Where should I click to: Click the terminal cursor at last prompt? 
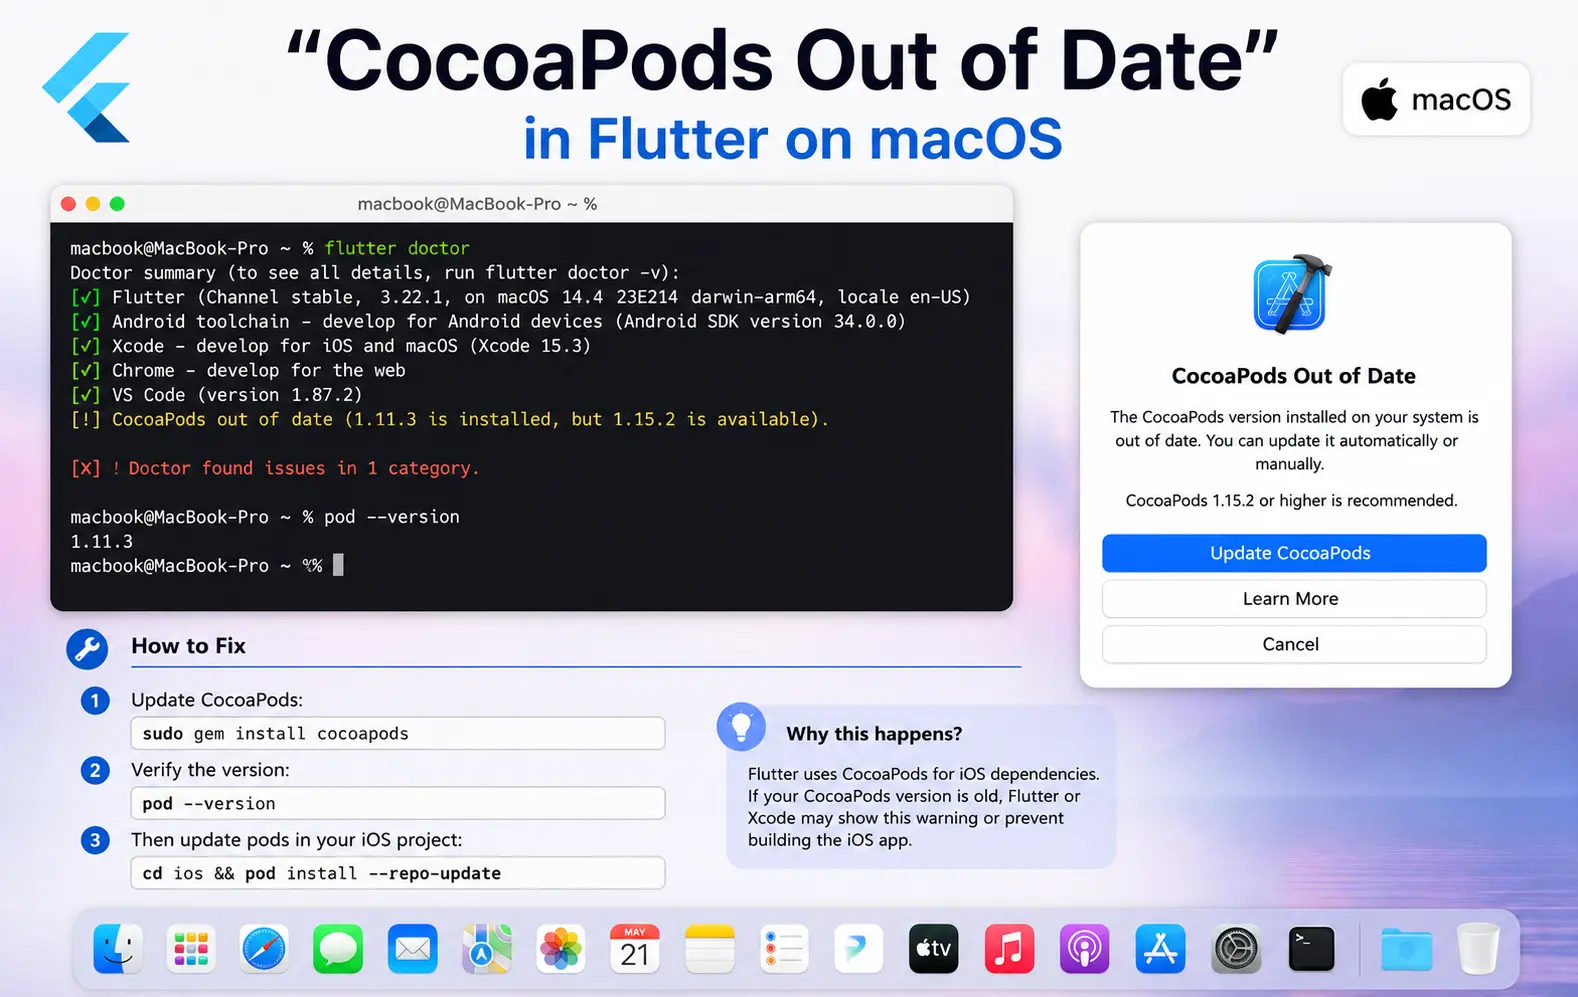pyautogui.click(x=338, y=565)
